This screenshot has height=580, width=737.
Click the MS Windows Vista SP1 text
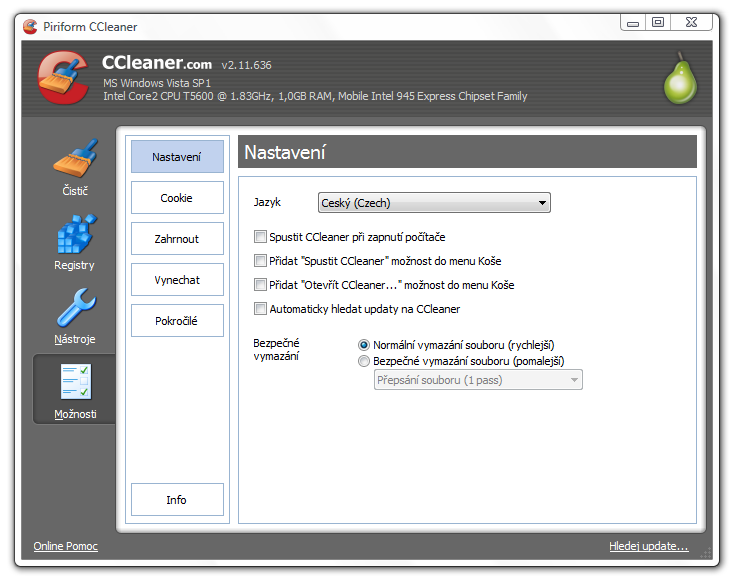click(x=157, y=83)
